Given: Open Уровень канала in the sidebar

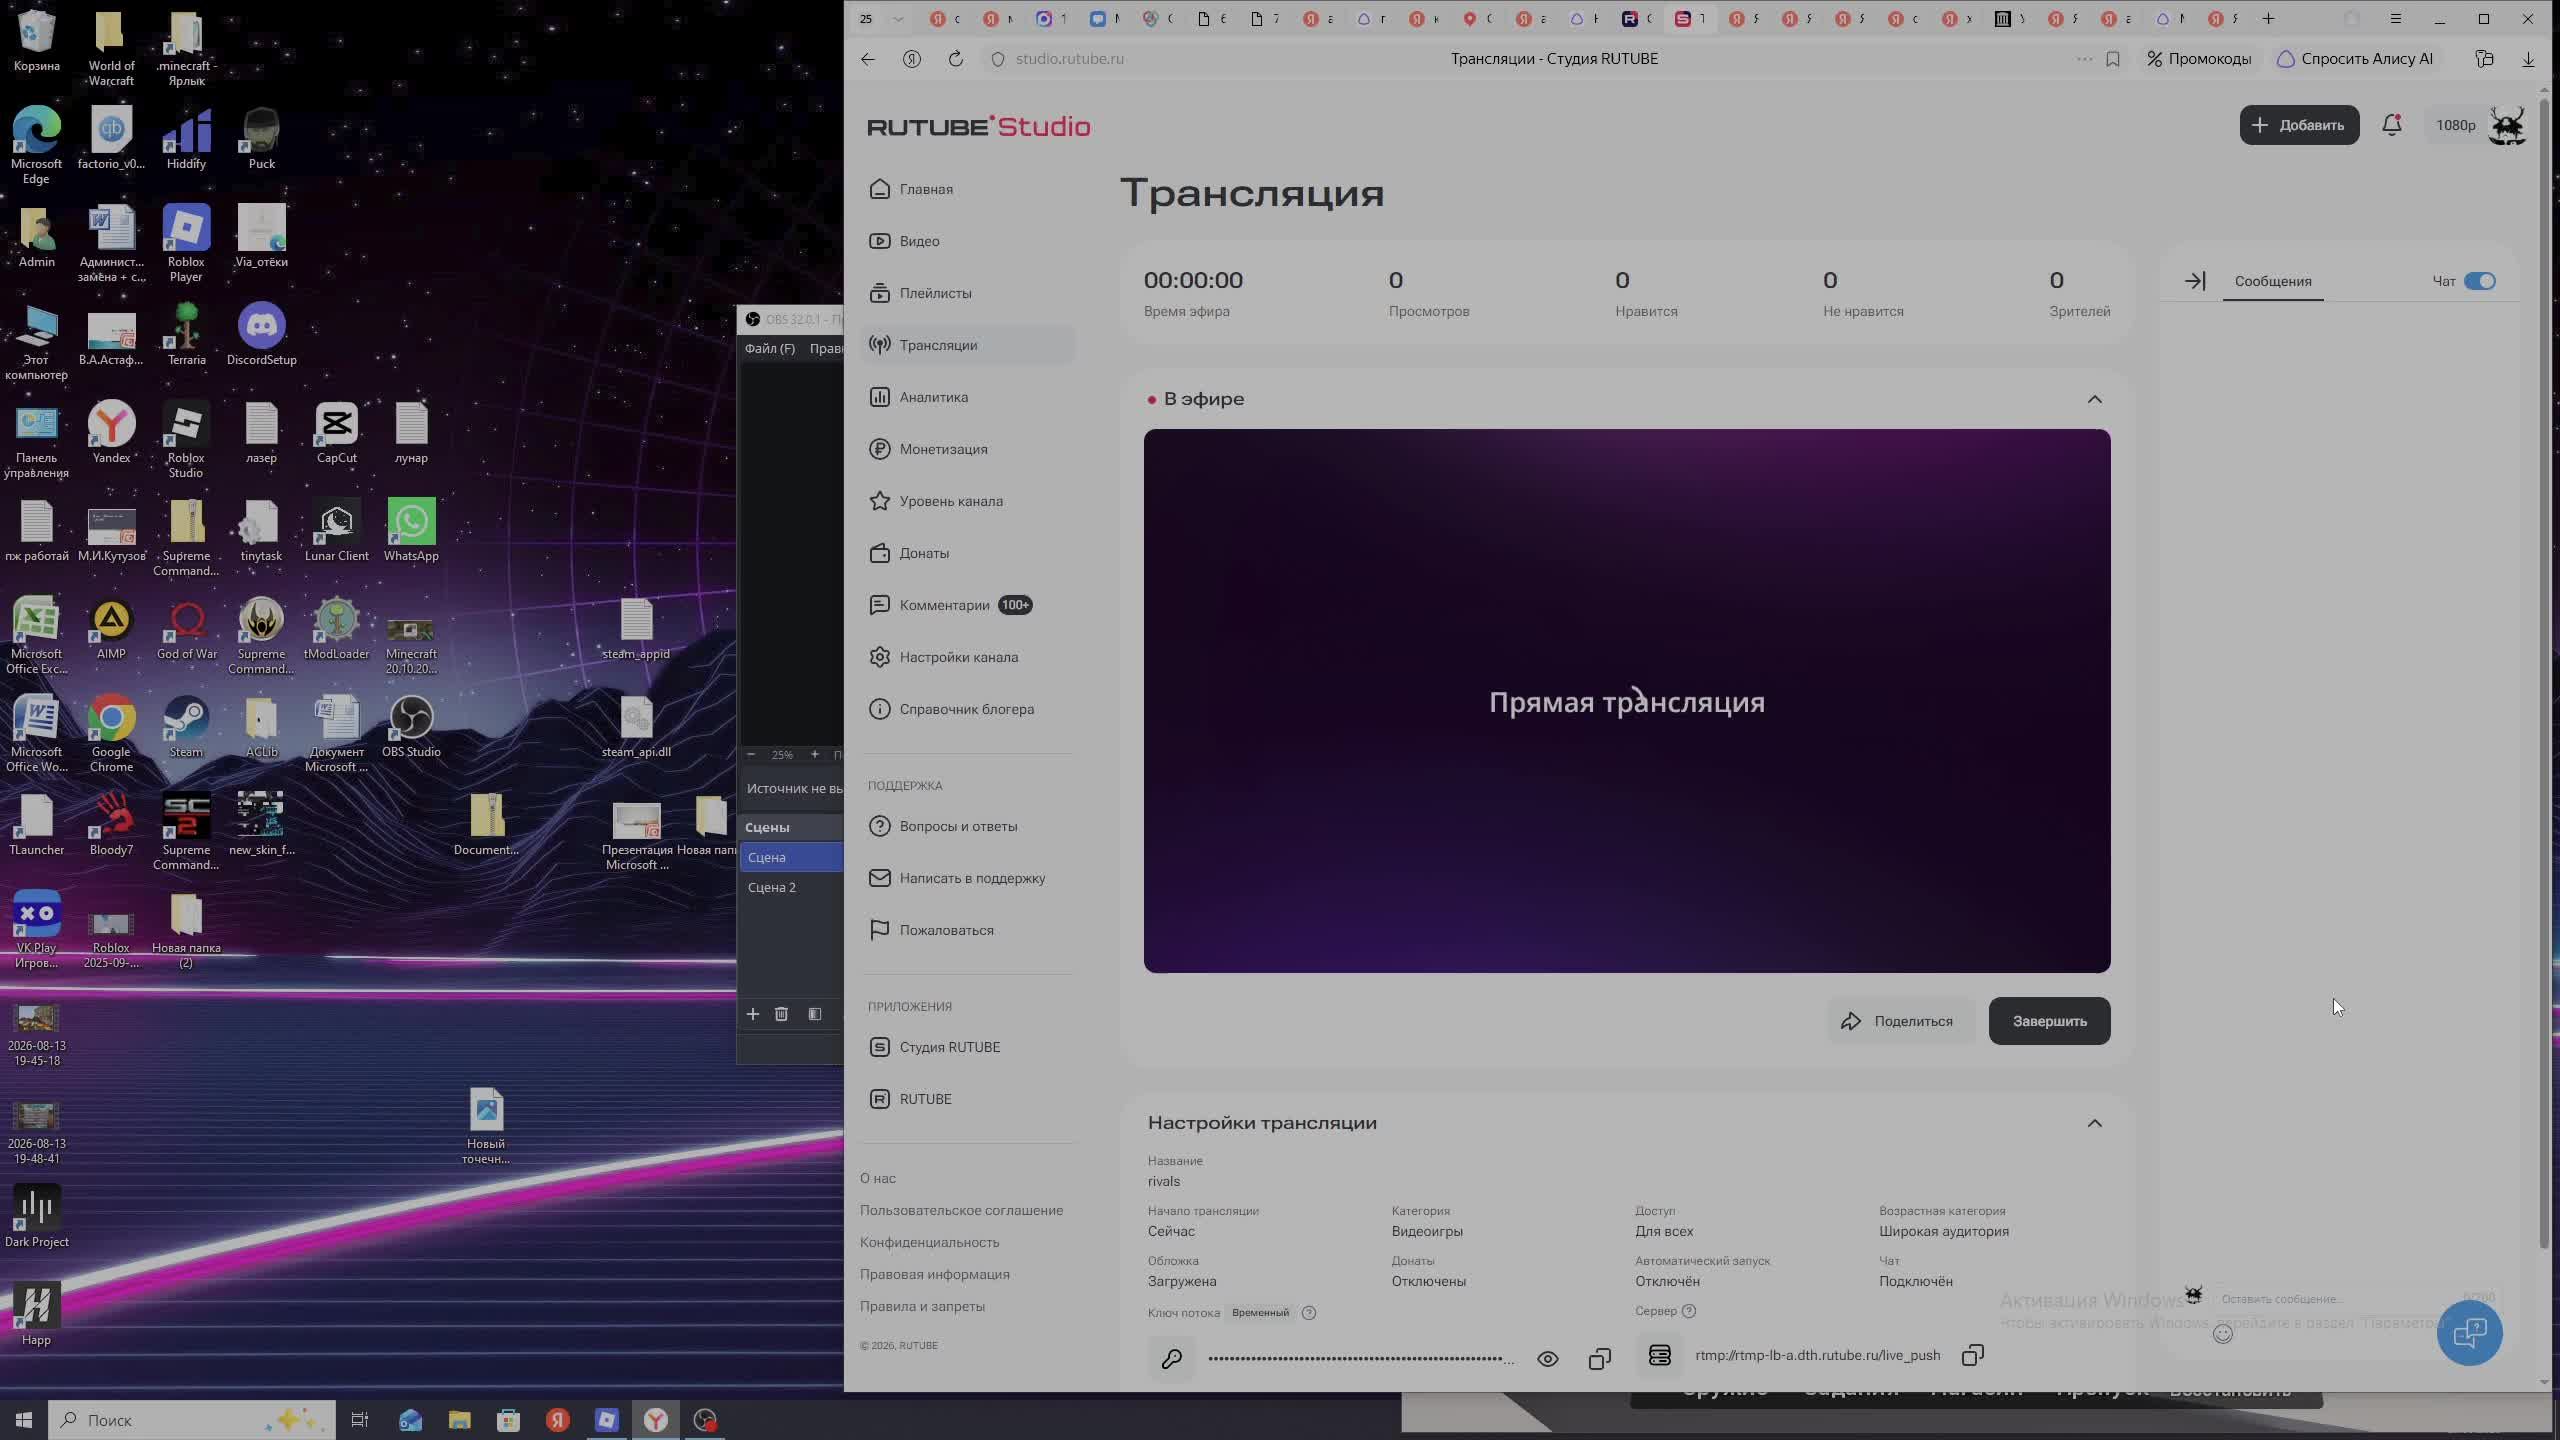Looking at the screenshot, I should pyautogui.click(x=950, y=501).
